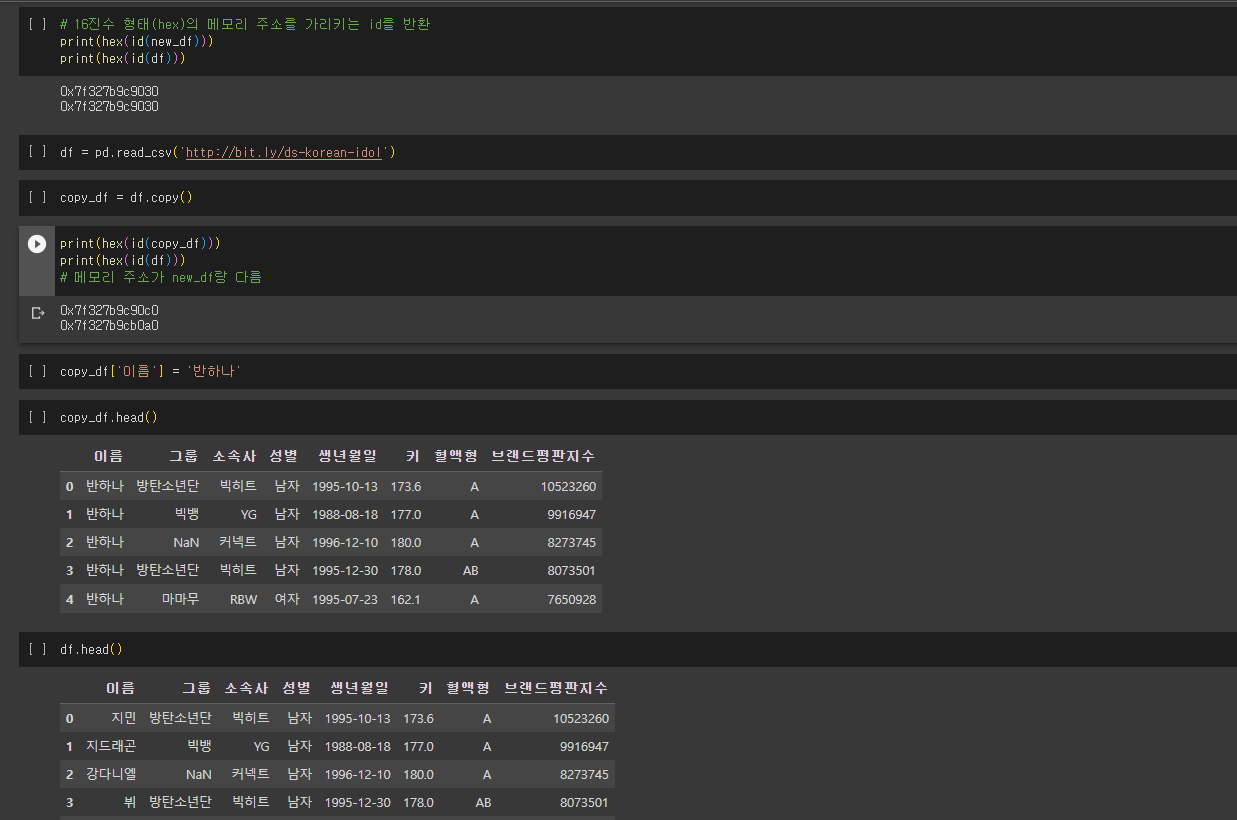
Task: Click the group cell 마마무
Action: [181, 599]
